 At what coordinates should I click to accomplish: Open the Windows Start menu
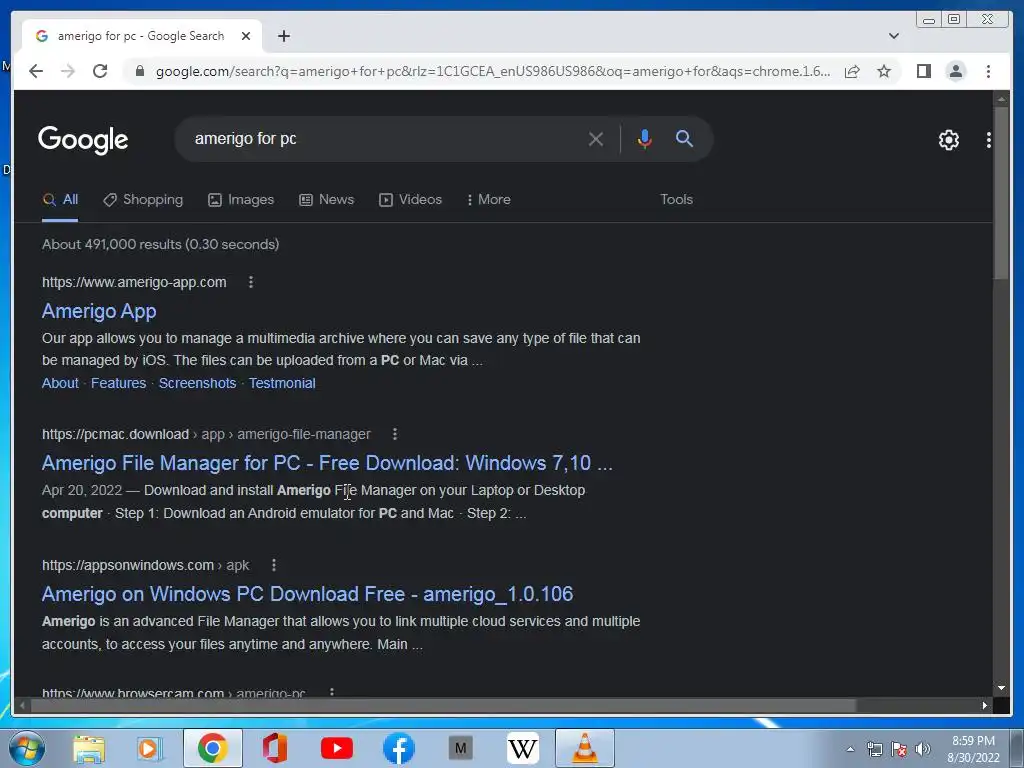[27, 748]
